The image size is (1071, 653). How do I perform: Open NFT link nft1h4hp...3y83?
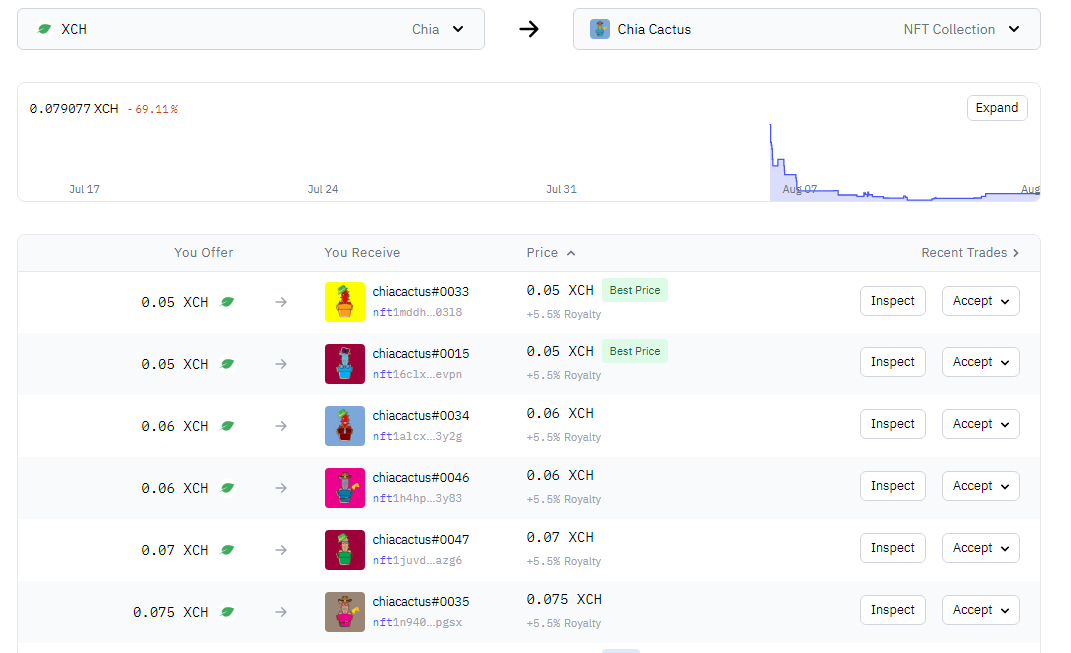click(417, 499)
